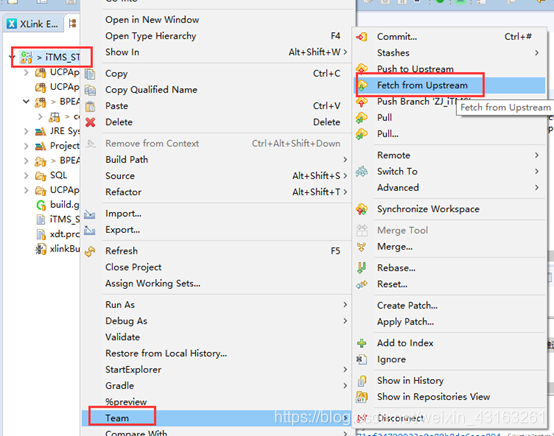Click the Refresh arrows icon

click(90, 251)
